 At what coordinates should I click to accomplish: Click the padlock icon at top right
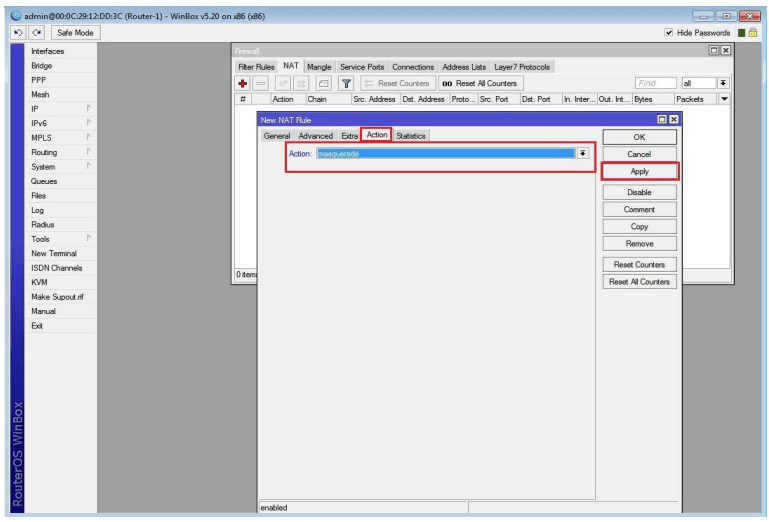point(756,33)
